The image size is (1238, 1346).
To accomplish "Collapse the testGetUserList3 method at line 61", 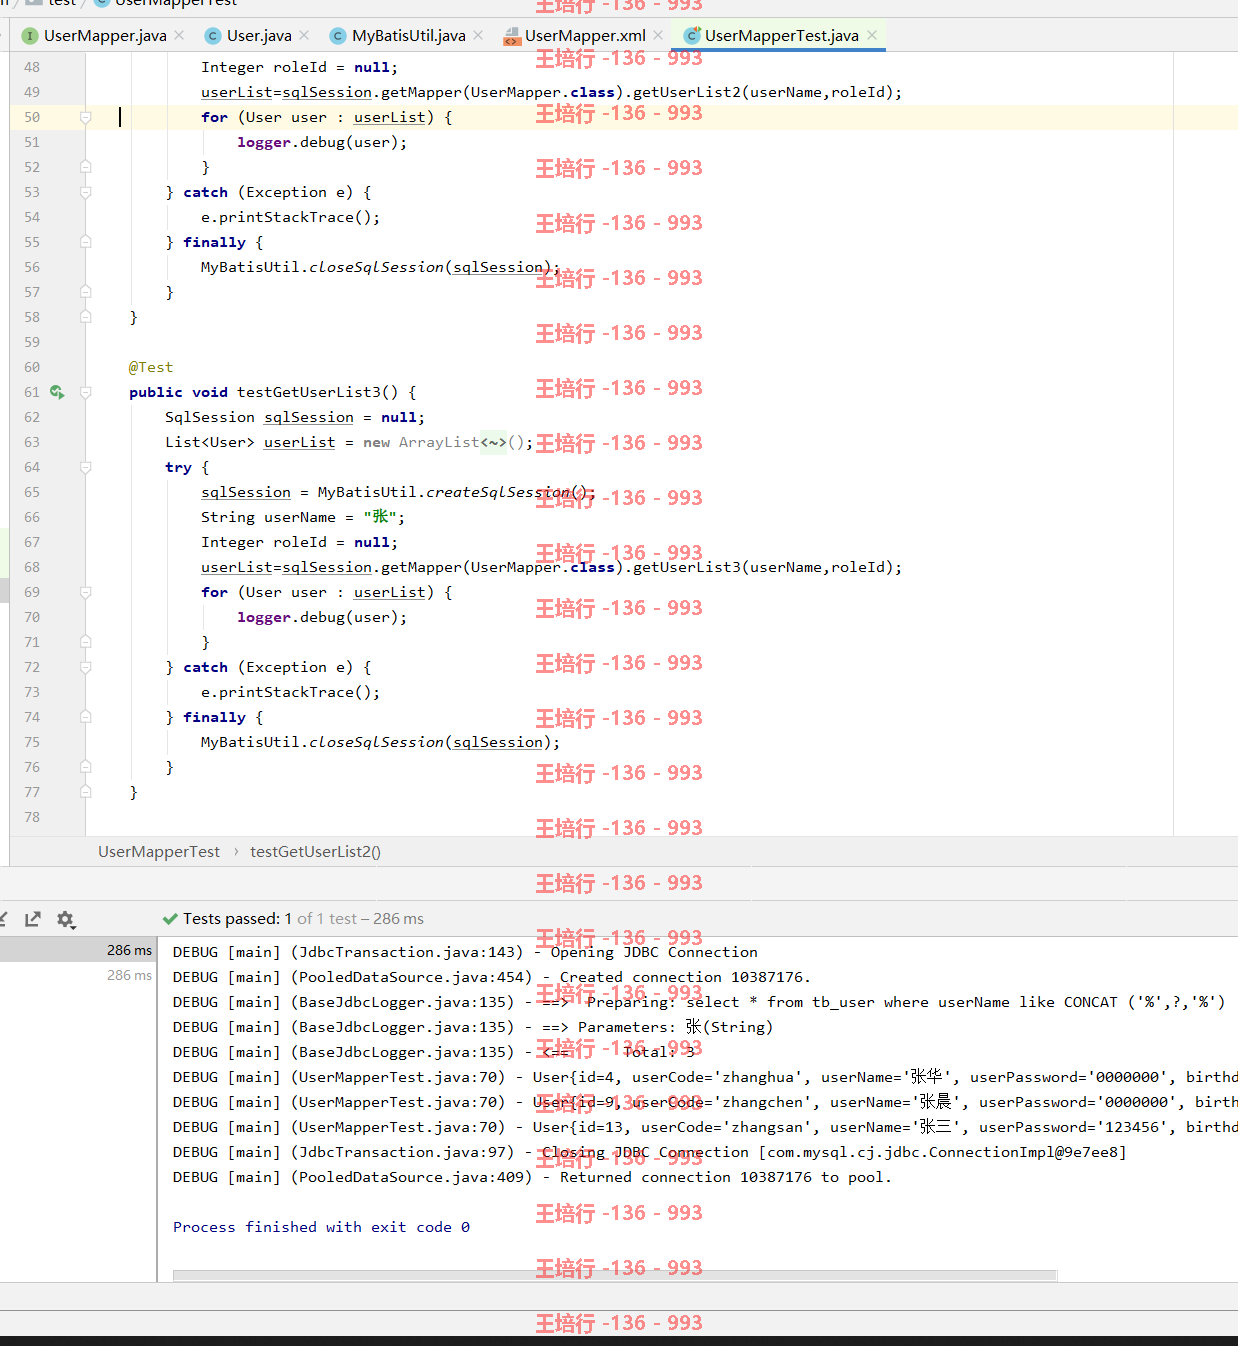I will pyautogui.click(x=85, y=392).
